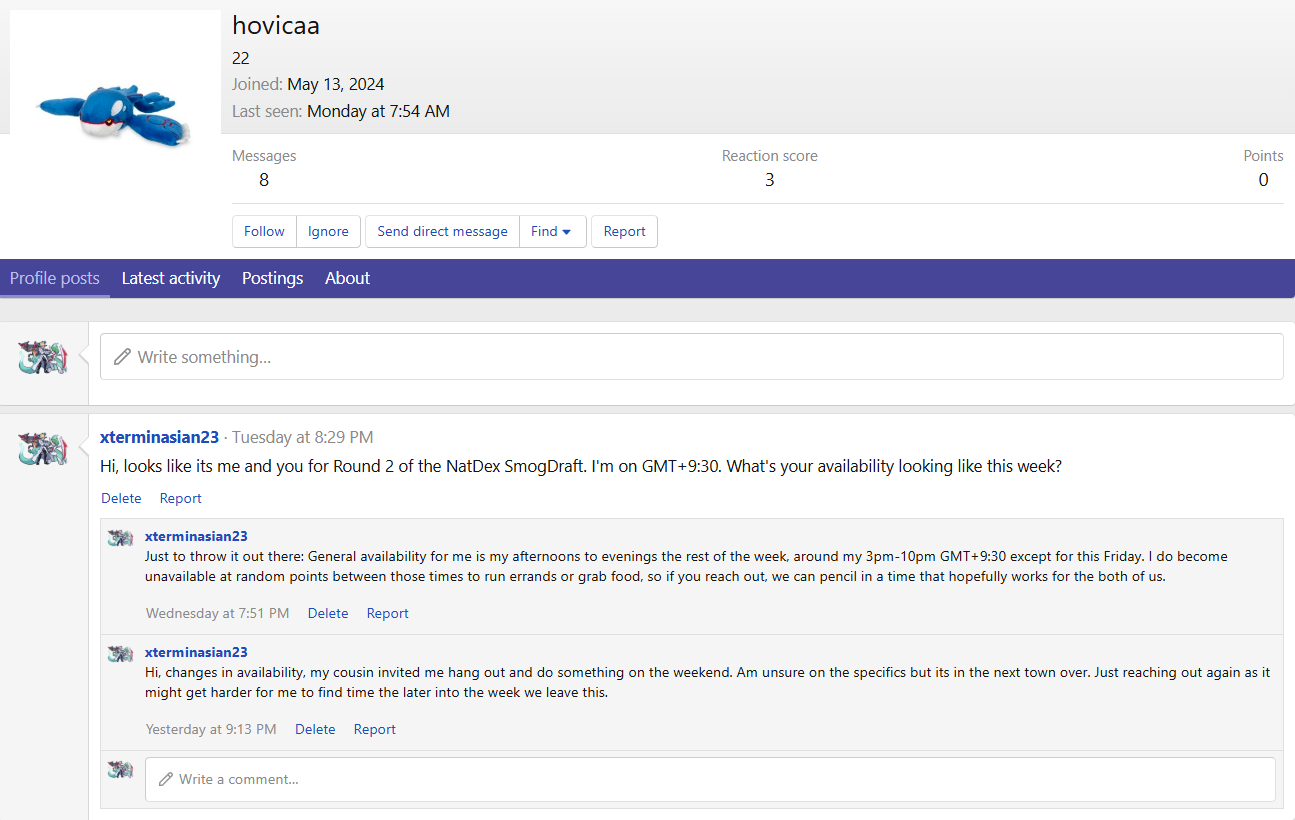Delete the Yesterday 9:13 PM comment

[x=315, y=729]
